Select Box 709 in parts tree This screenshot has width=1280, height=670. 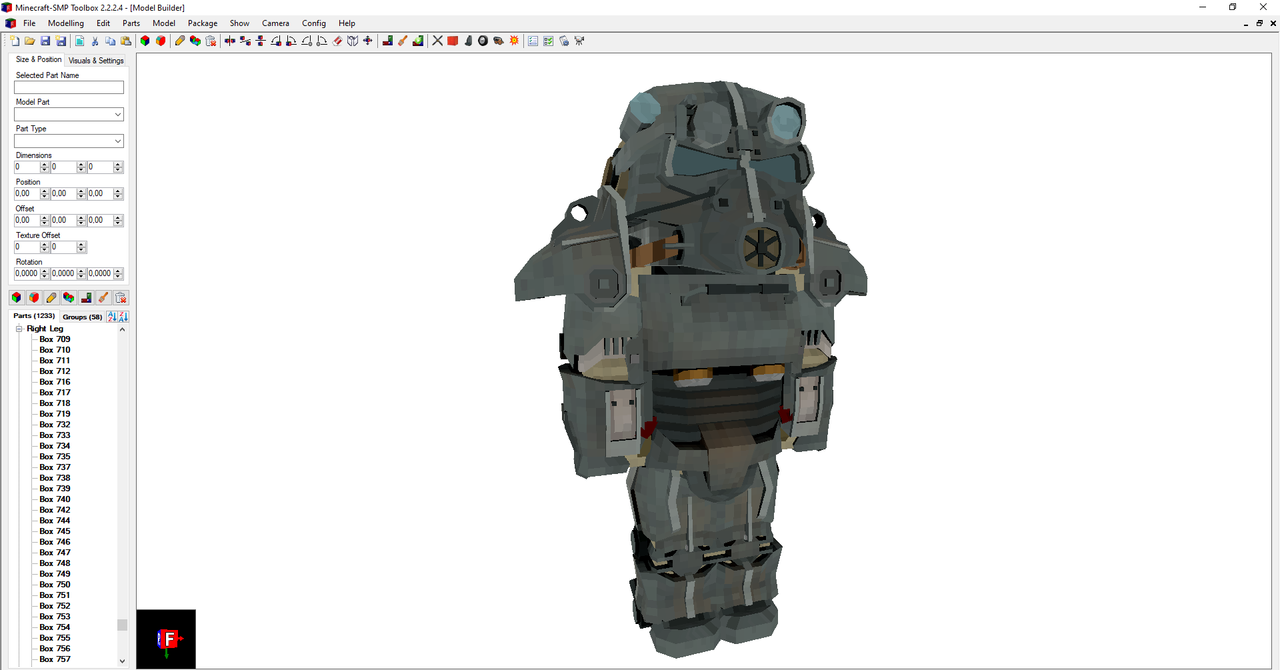[55, 339]
